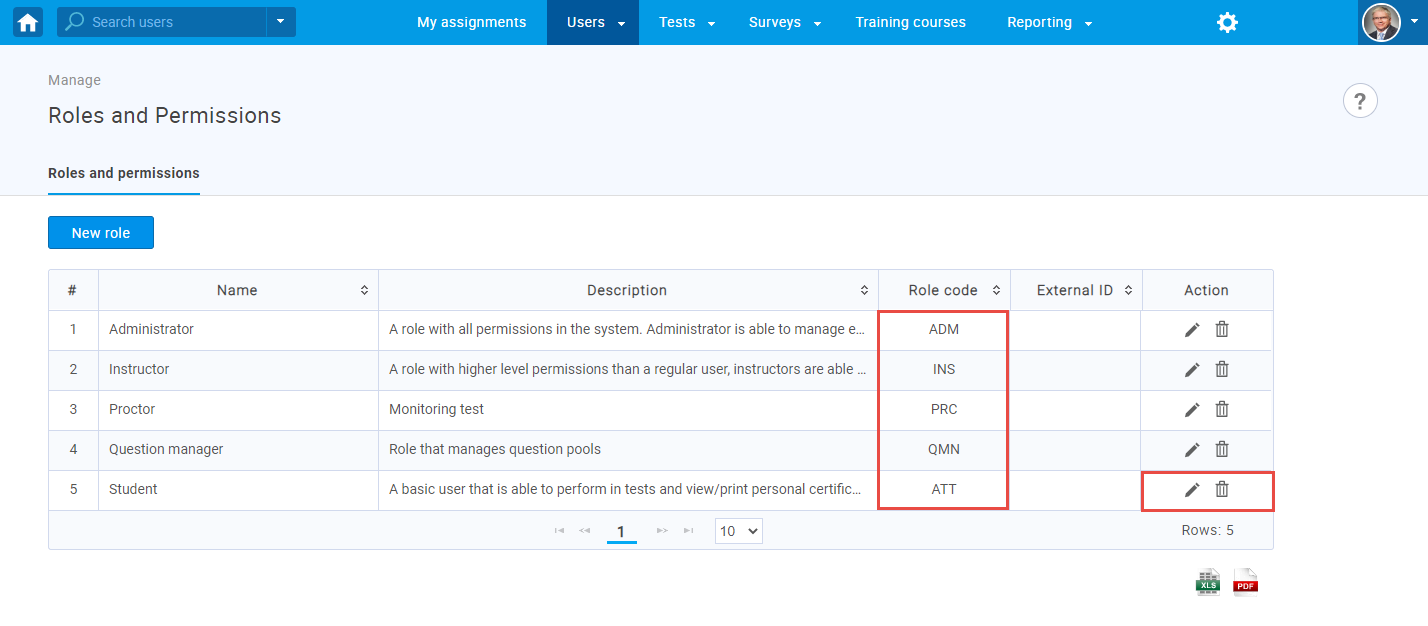Select the Administrator name cell

click(238, 330)
